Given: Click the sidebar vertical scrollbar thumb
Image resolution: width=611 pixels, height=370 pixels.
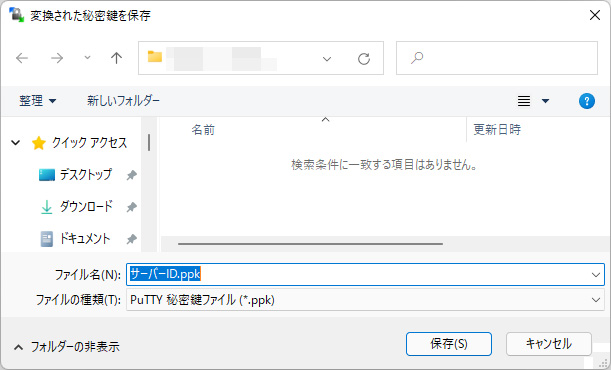Looking at the screenshot, I should (149, 142).
